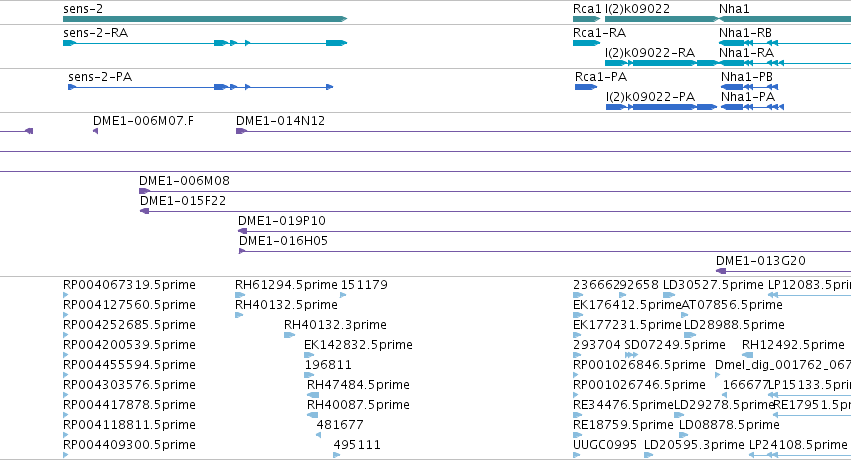
Task: Click EST label RE18759.5prime
Action: coord(623,425)
